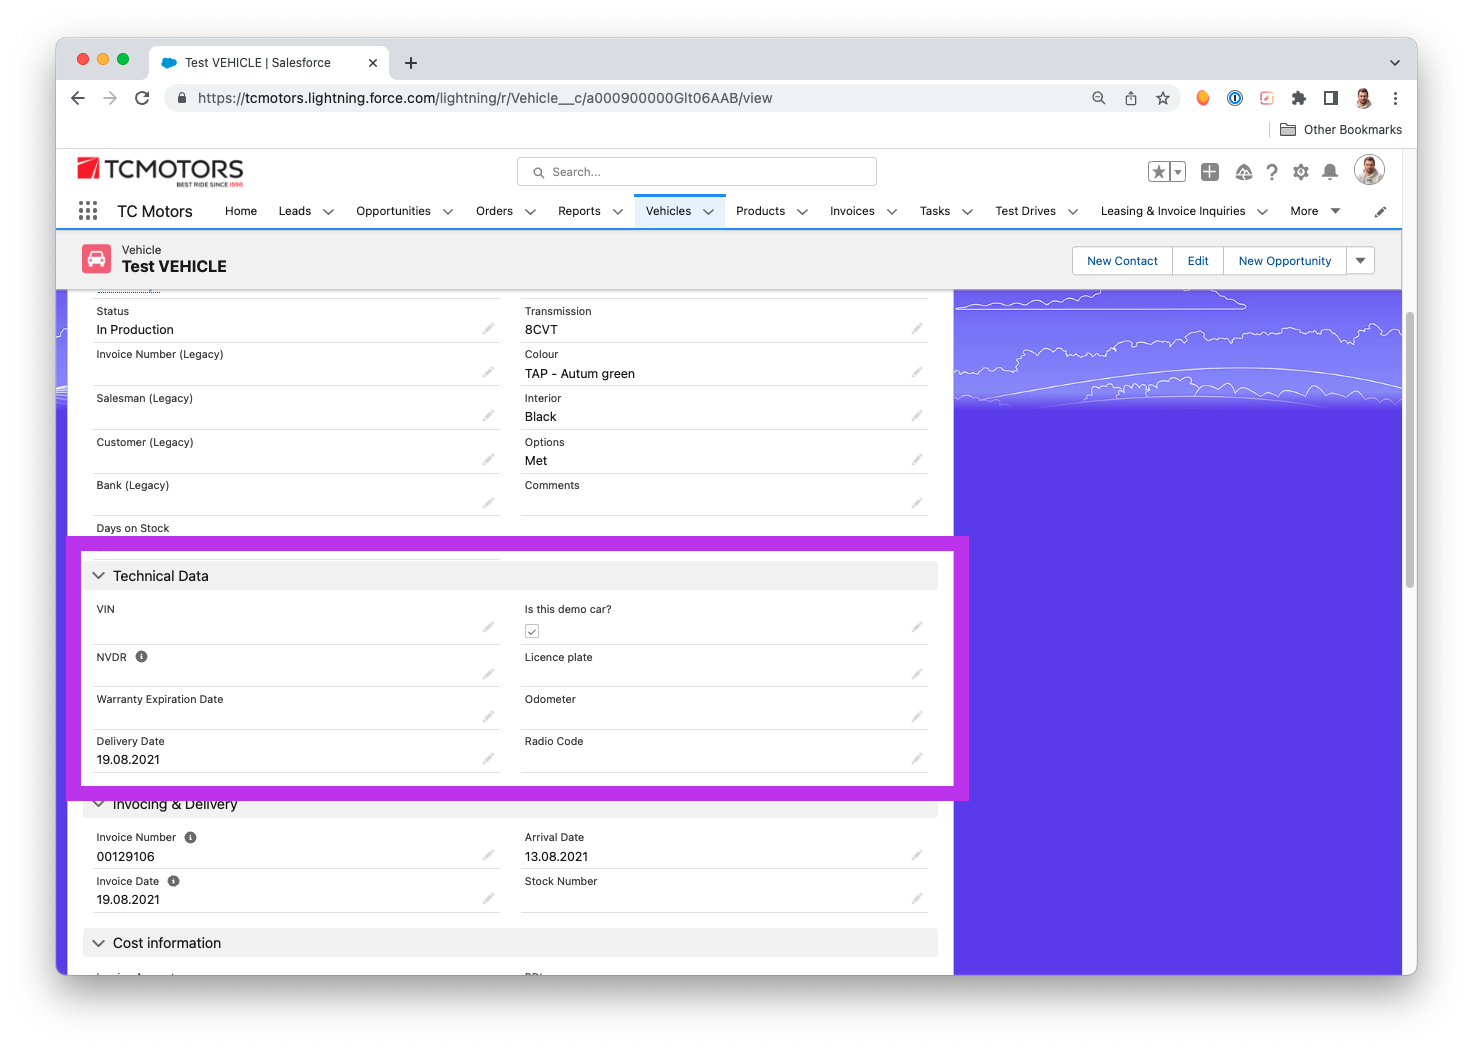Image resolution: width=1473 pixels, height=1049 pixels.
Task: Edit the Interior field pencil icon
Action: (917, 416)
